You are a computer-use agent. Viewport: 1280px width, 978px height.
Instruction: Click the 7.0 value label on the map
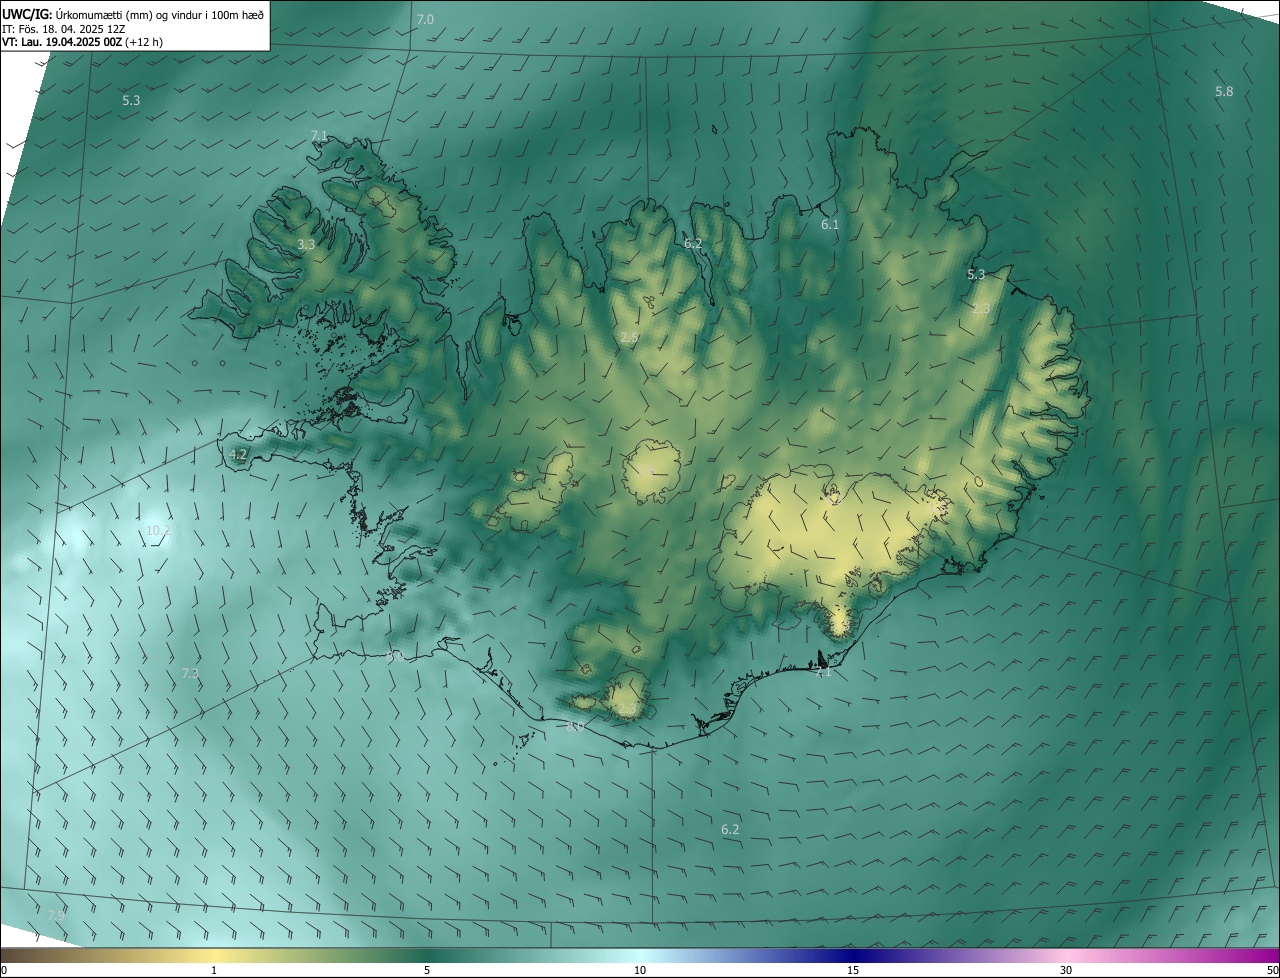coord(425,20)
